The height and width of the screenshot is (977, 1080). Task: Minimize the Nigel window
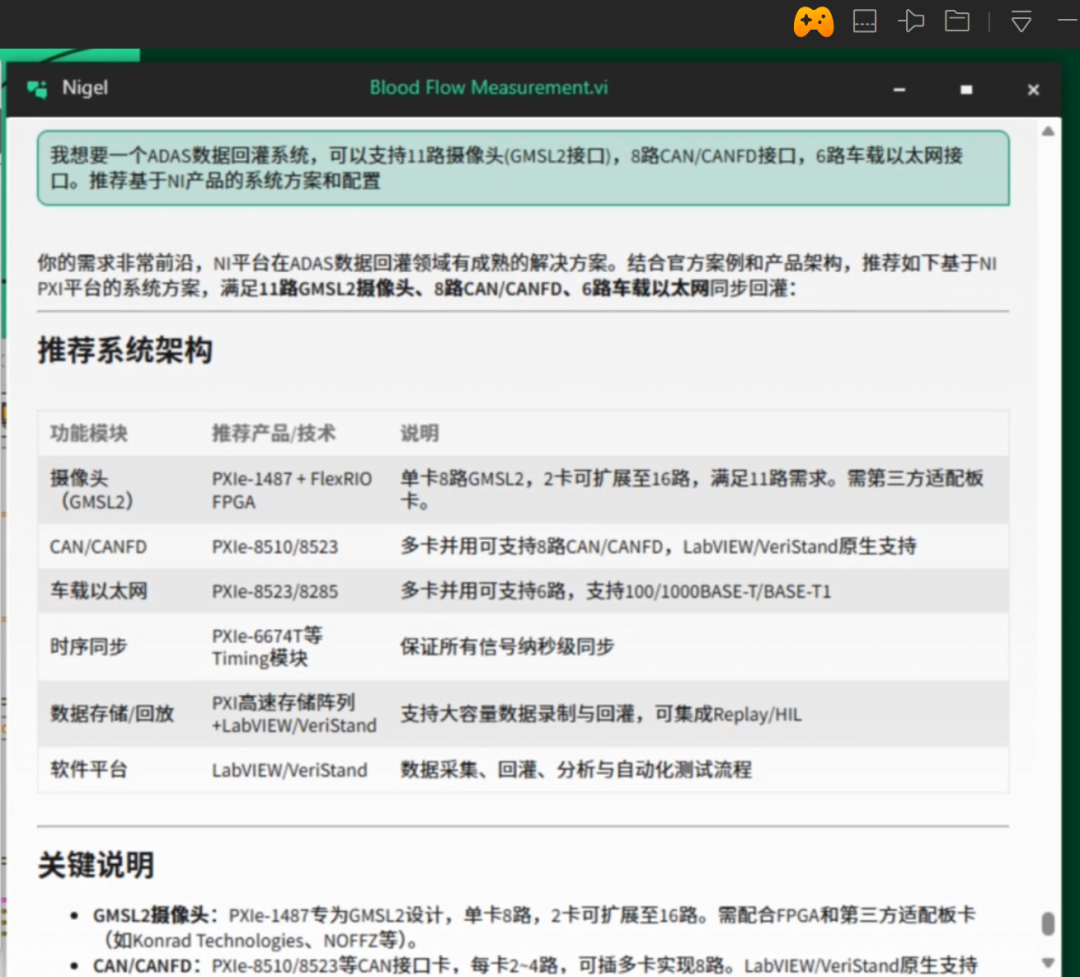[x=899, y=90]
